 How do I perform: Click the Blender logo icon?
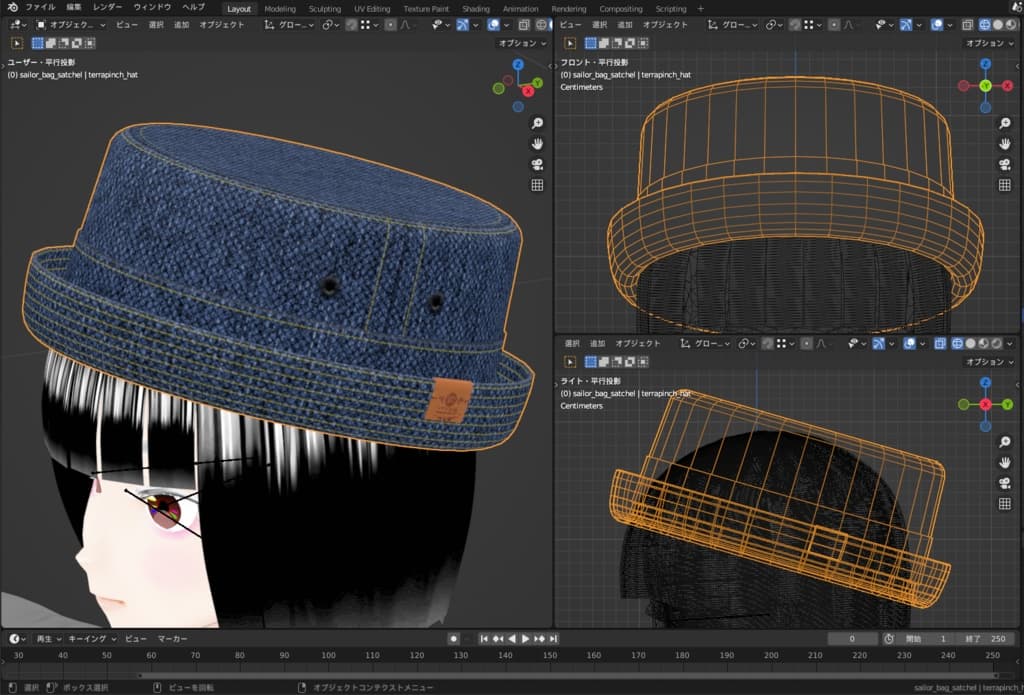11,8
